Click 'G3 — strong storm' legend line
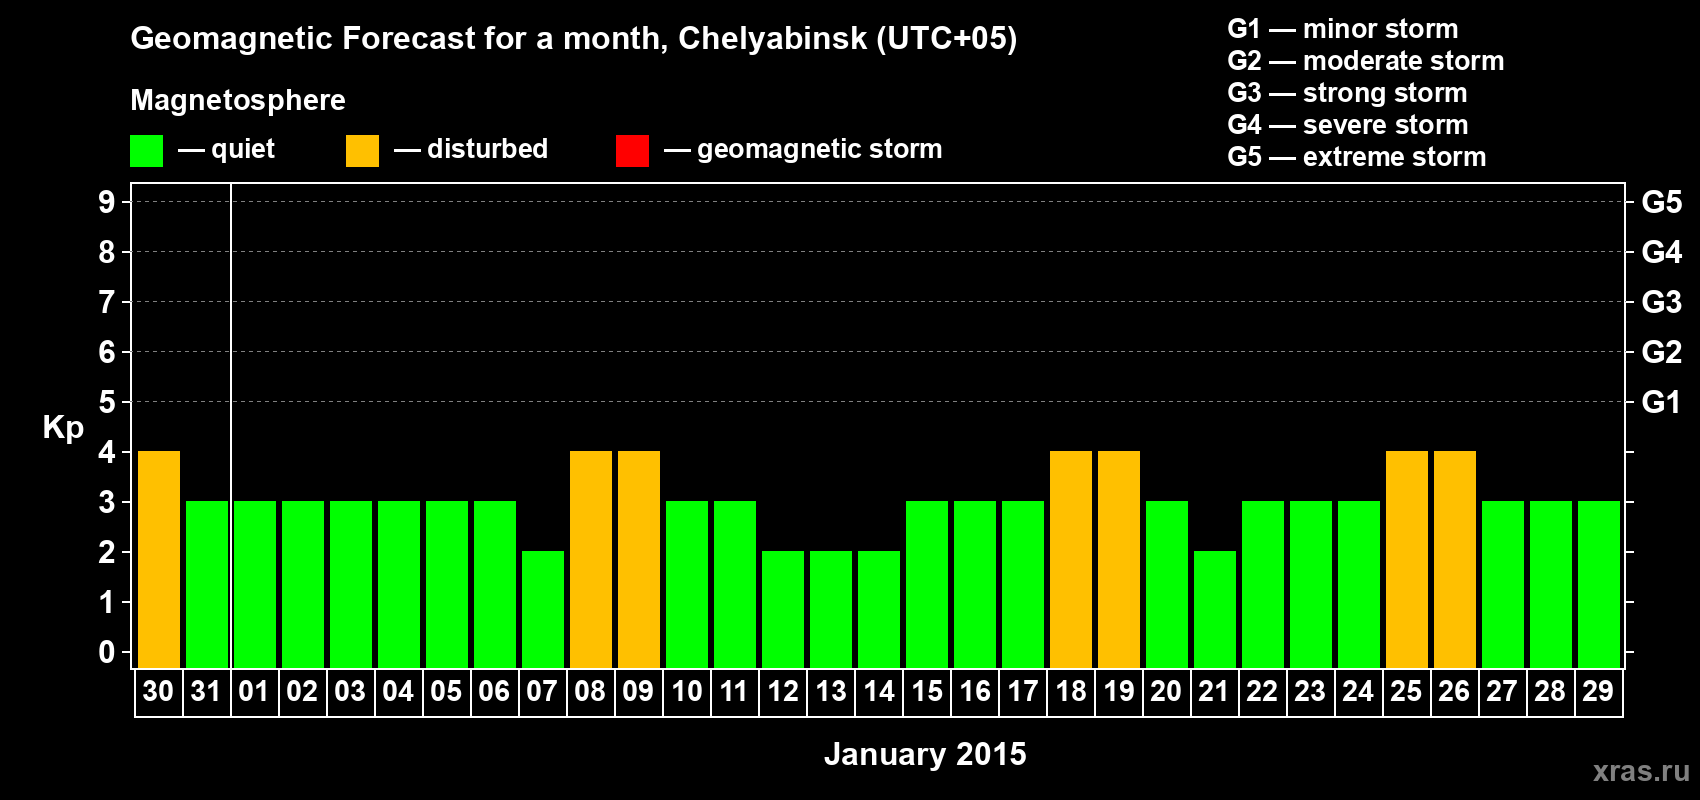1700x800 pixels. (1347, 93)
